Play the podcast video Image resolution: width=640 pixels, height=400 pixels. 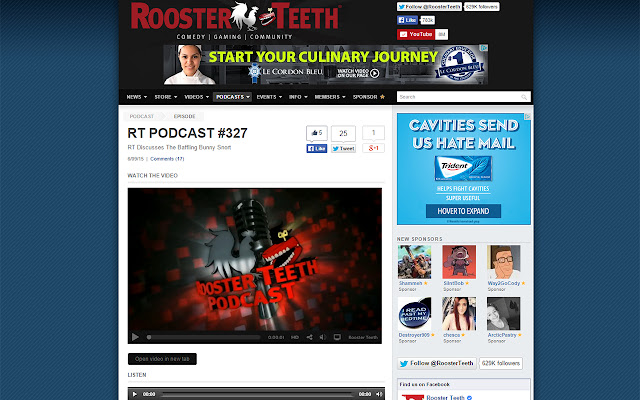(x=135, y=337)
